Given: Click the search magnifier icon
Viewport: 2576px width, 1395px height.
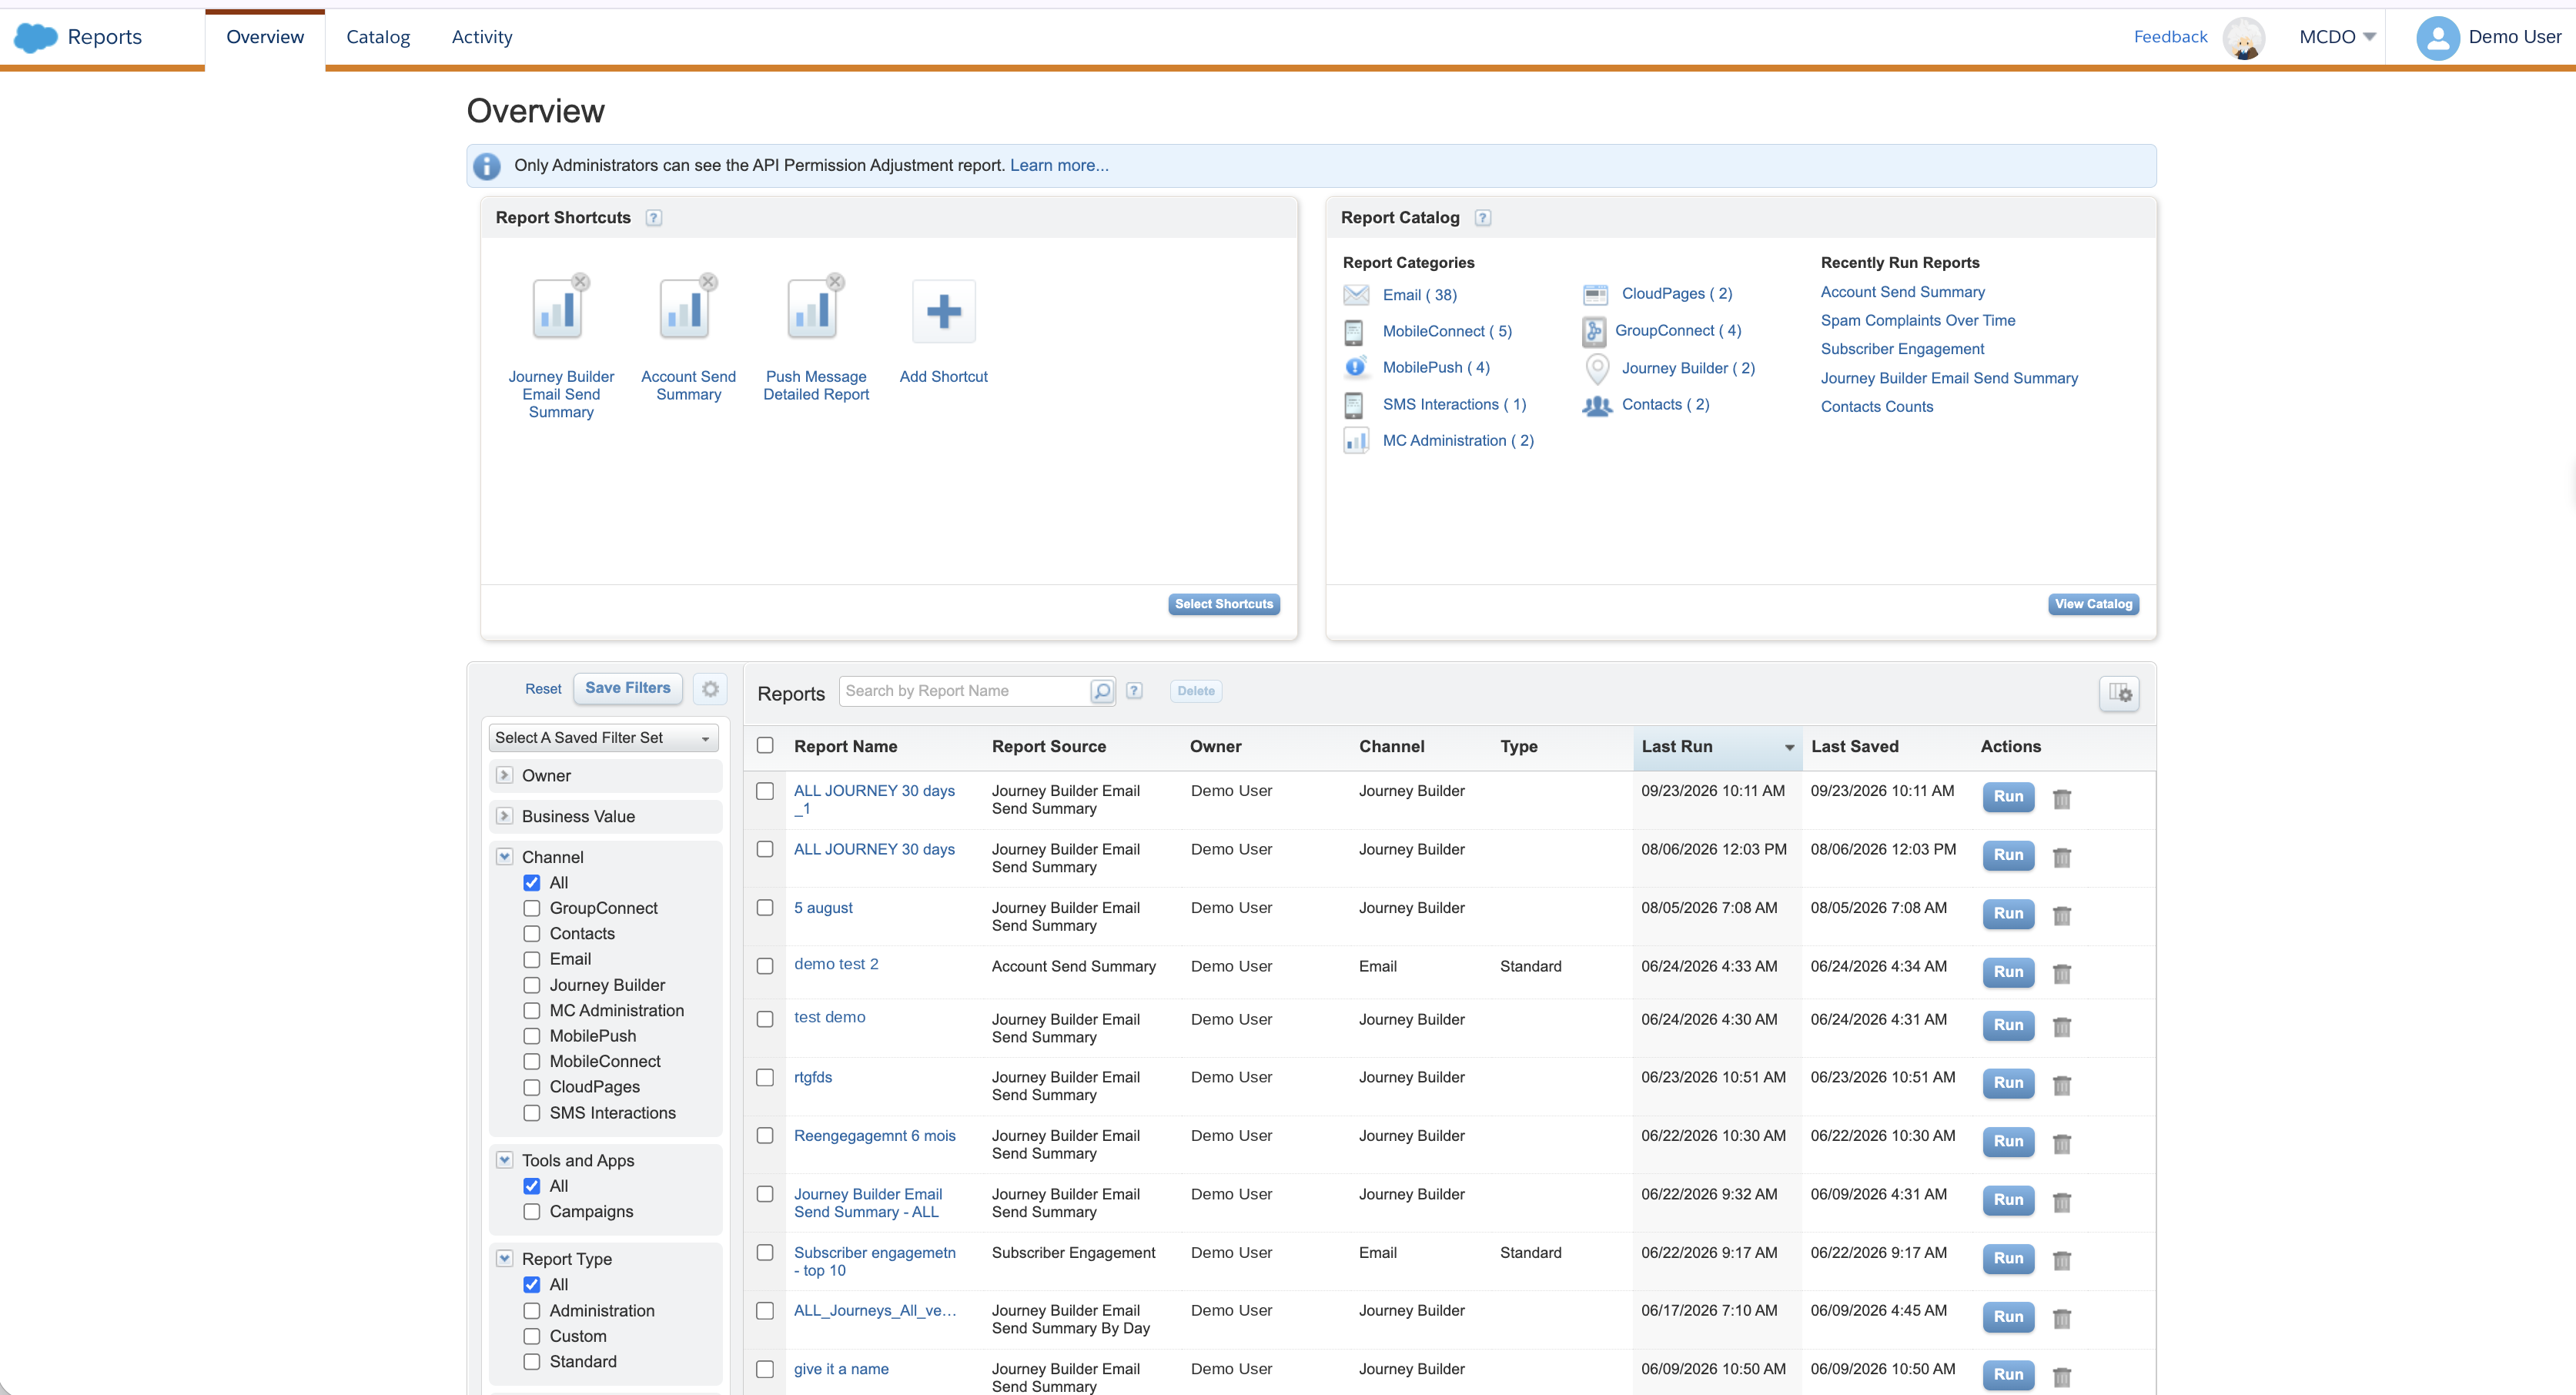Looking at the screenshot, I should click(x=1101, y=691).
